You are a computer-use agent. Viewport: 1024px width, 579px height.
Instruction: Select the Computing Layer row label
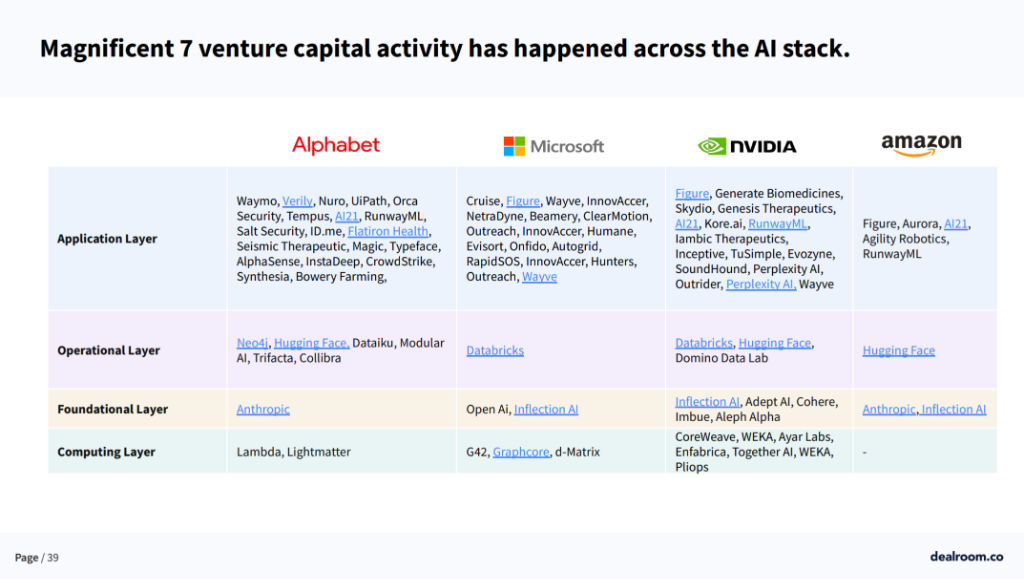pos(106,452)
